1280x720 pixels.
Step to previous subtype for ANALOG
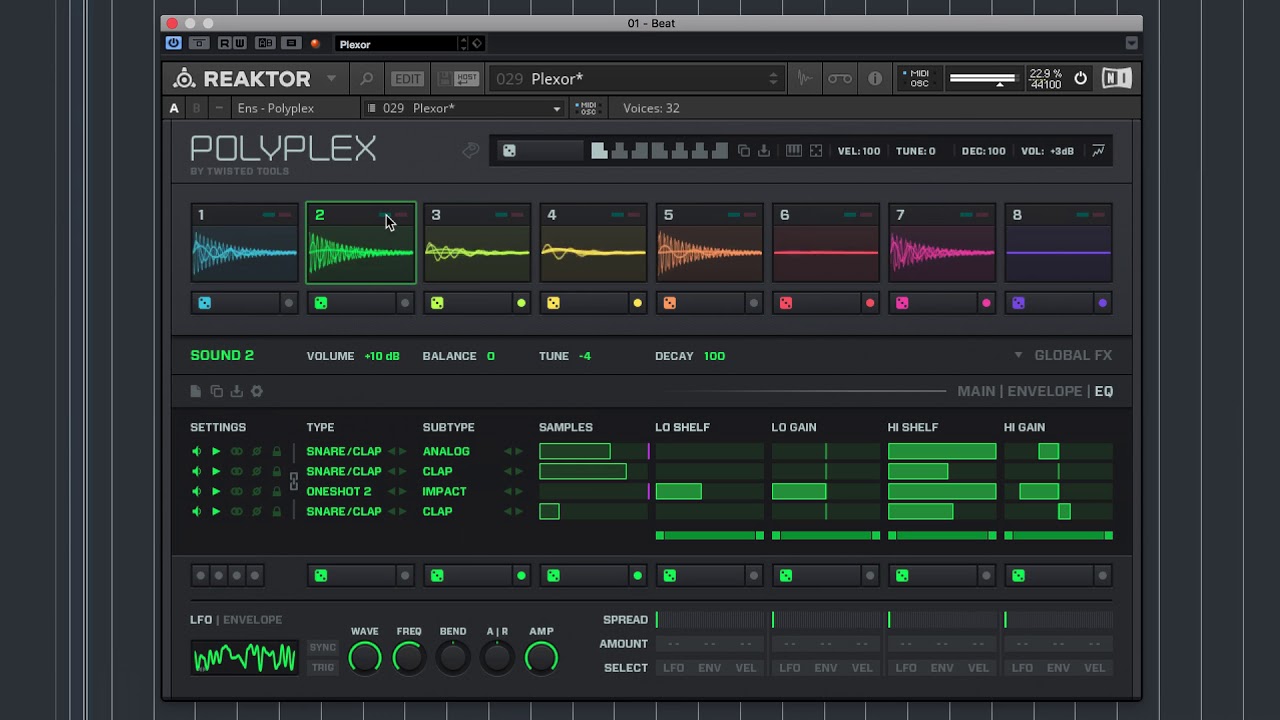[508, 451]
